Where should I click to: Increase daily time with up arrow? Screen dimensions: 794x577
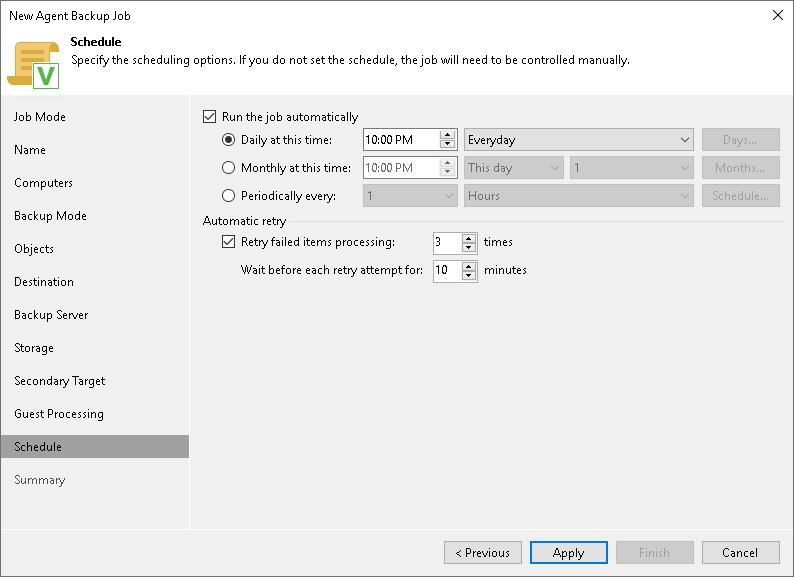pyautogui.click(x=447, y=135)
